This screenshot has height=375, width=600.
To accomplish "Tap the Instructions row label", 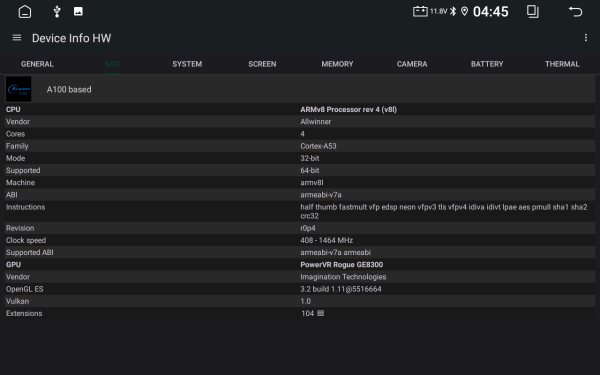I will (x=25, y=207).
